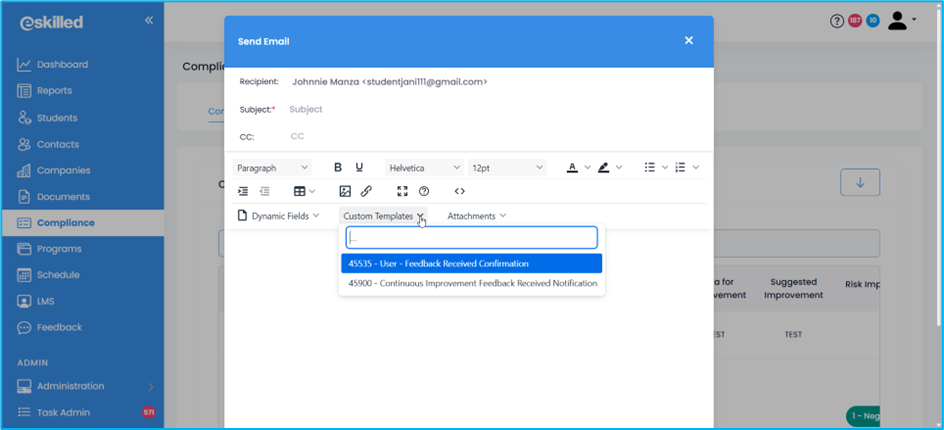The width and height of the screenshot is (944, 430).
Task: Collapse the sidebar with double chevron
Action: pos(149,20)
